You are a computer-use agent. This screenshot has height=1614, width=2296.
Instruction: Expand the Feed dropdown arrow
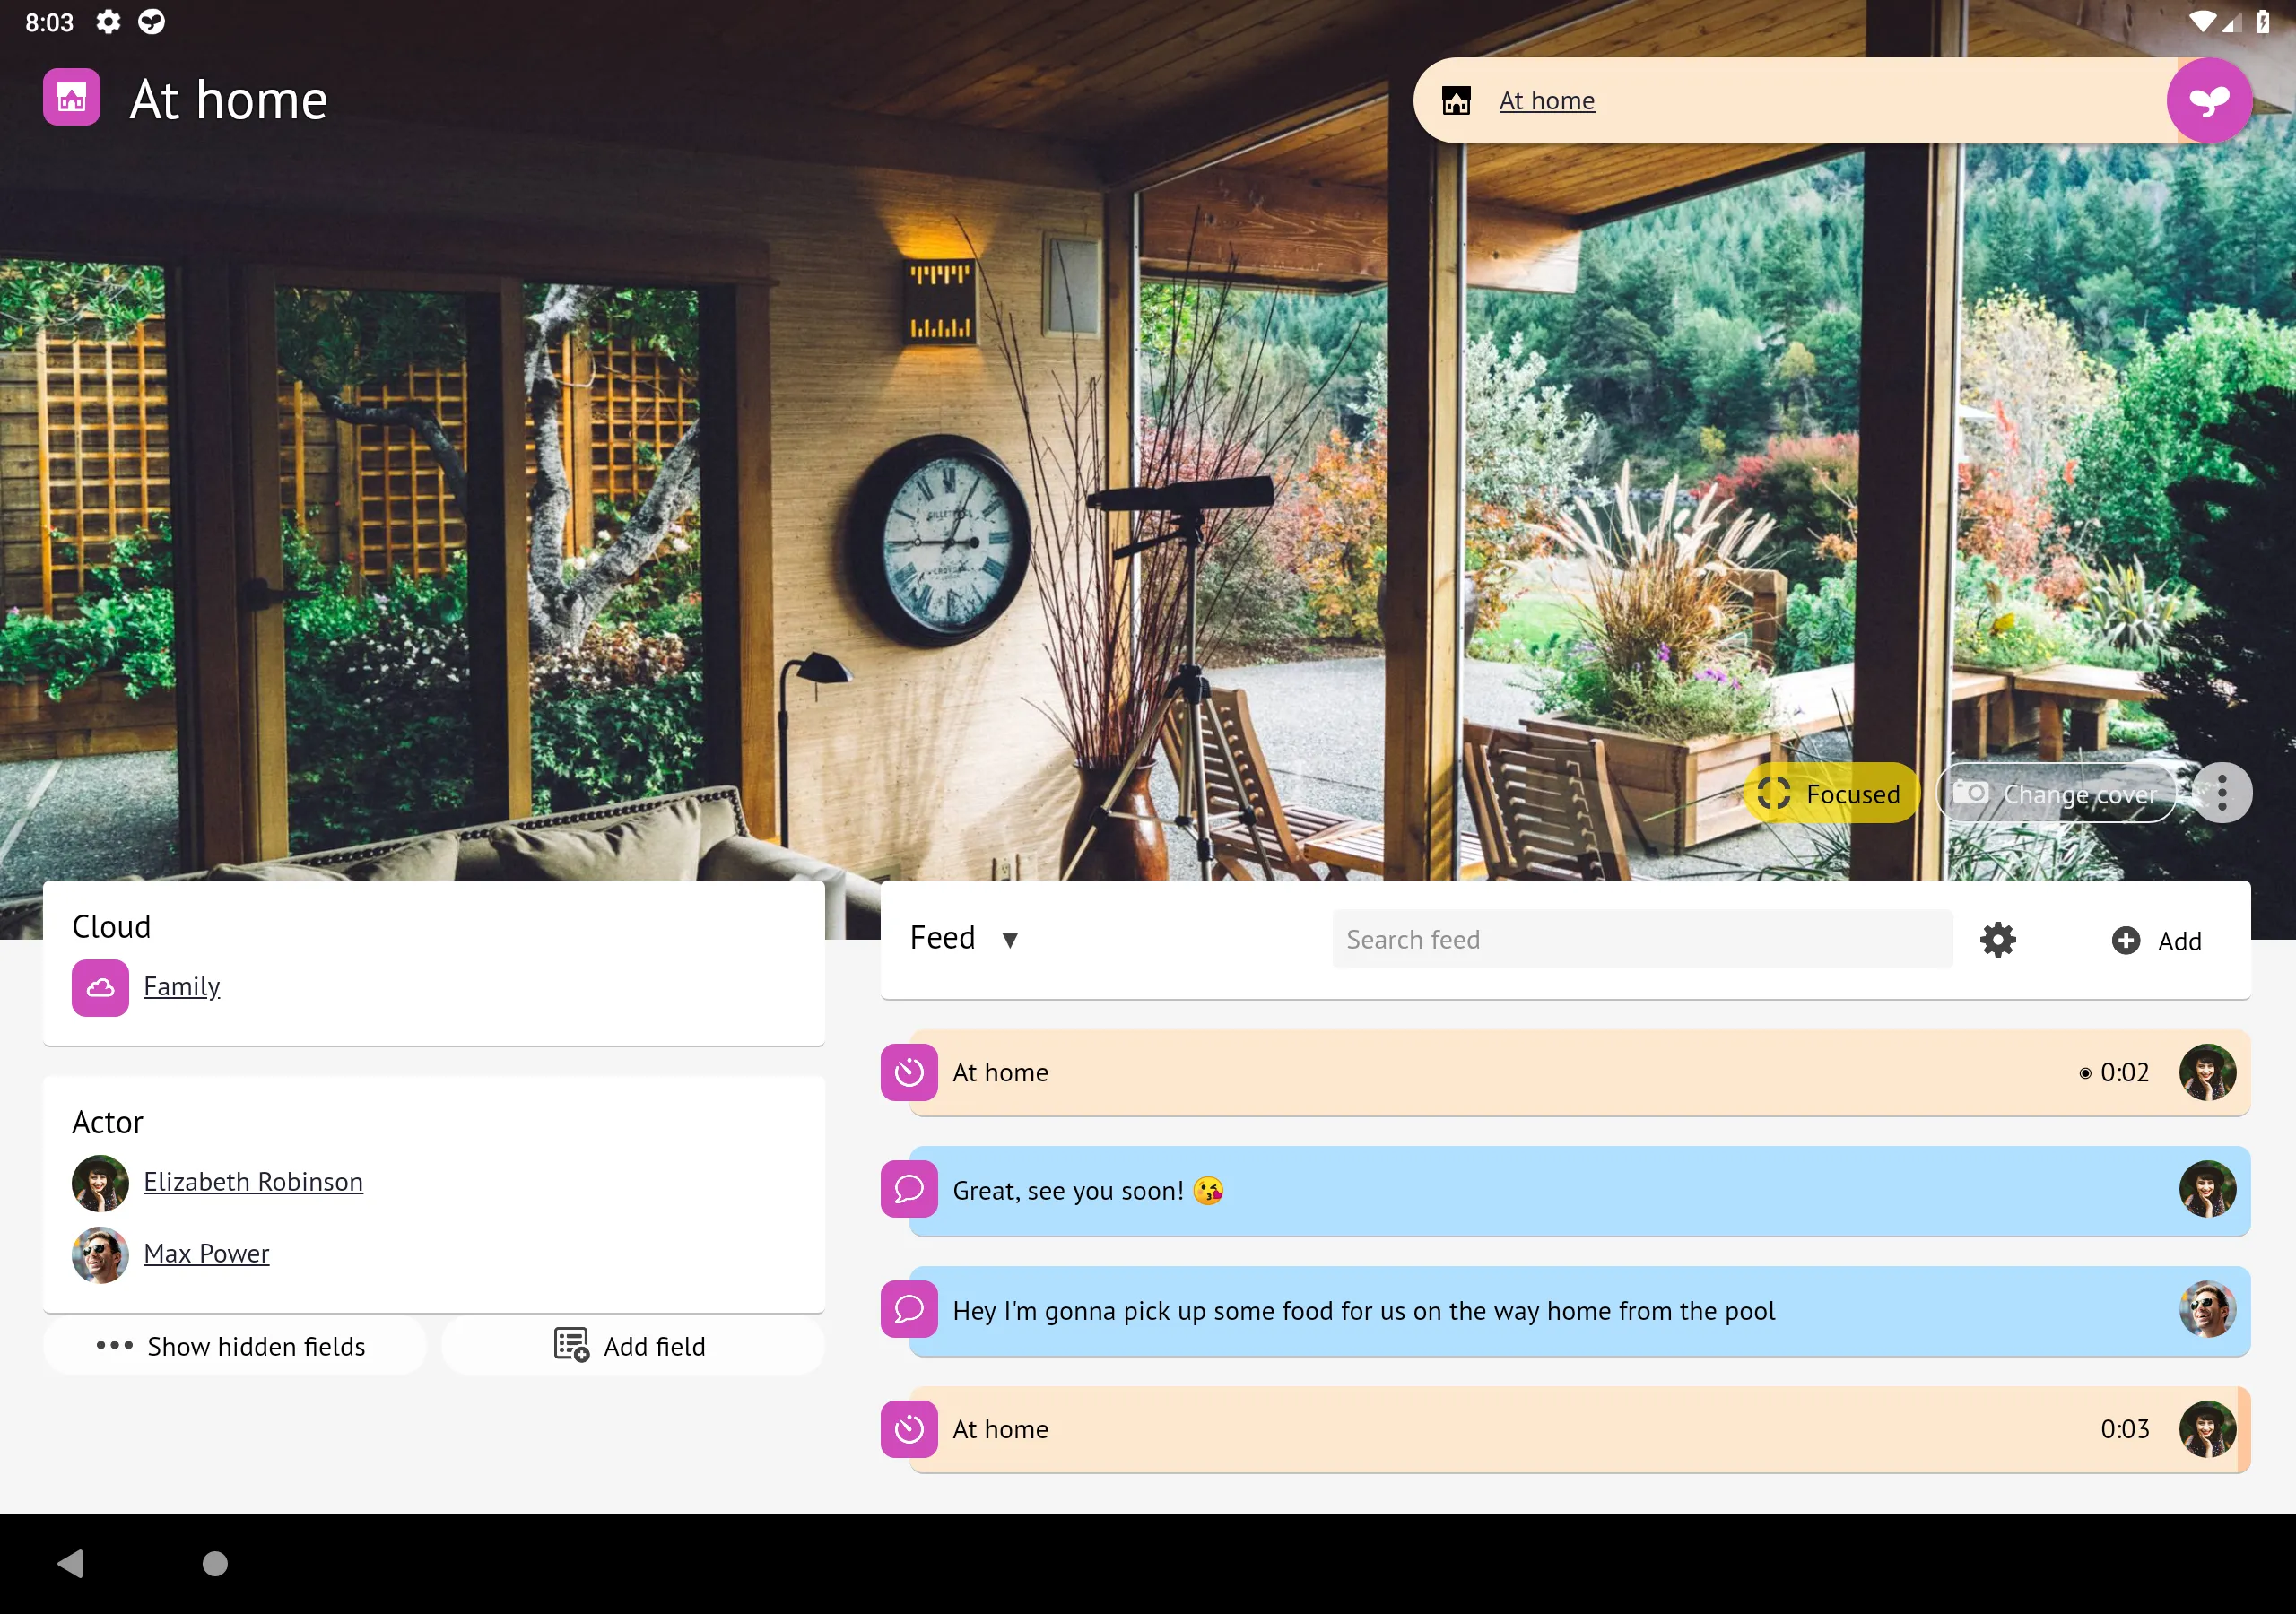(x=1012, y=940)
